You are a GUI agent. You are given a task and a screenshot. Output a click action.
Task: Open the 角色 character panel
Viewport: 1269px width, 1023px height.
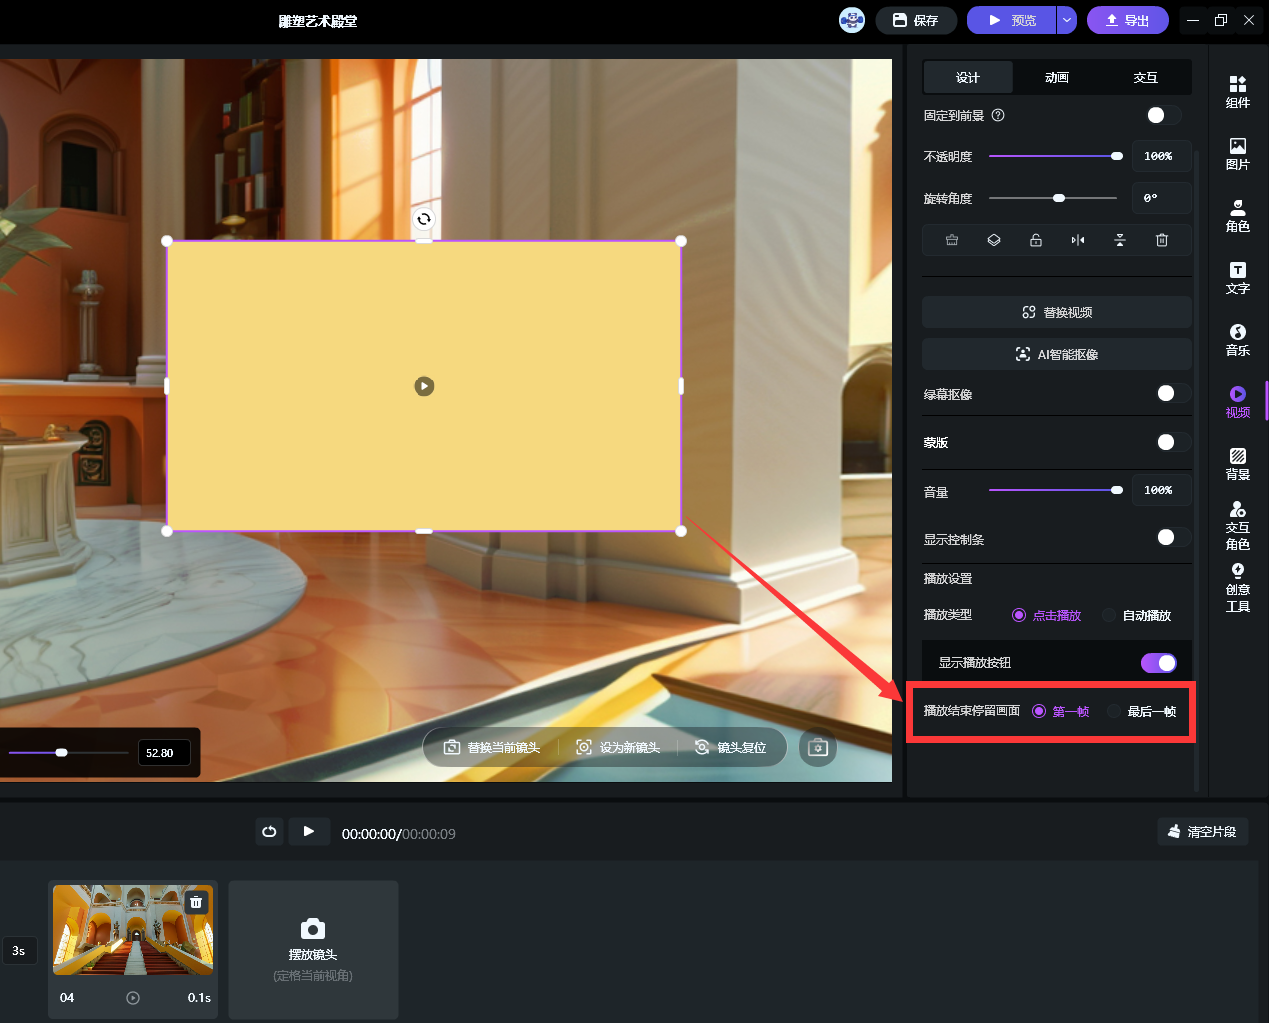[x=1237, y=215]
